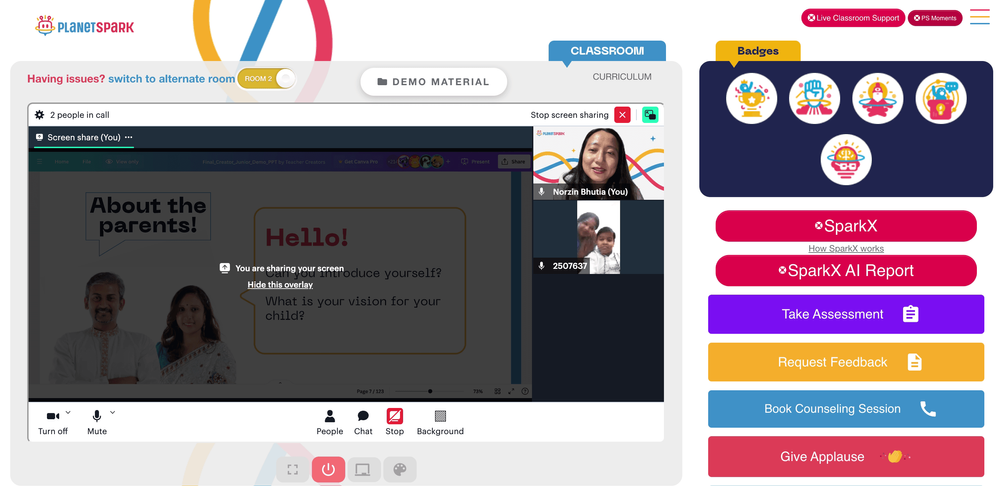This screenshot has width=1000, height=486.
Task: Select the brain with glasses badge
Action: pyautogui.click(x=846, y=159)
